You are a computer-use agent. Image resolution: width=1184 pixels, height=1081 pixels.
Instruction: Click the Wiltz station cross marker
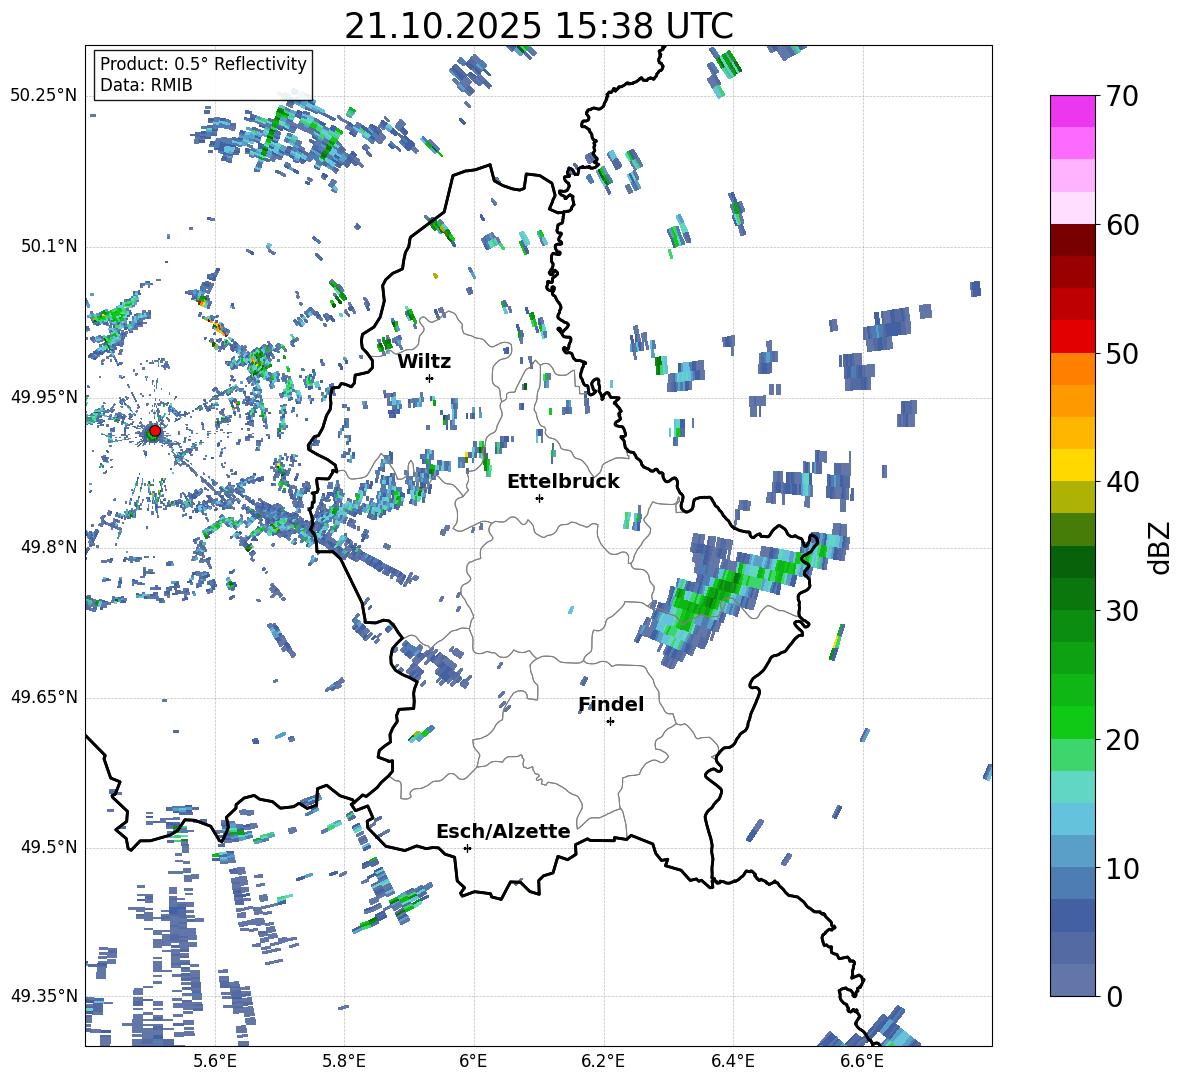point(430,378)
